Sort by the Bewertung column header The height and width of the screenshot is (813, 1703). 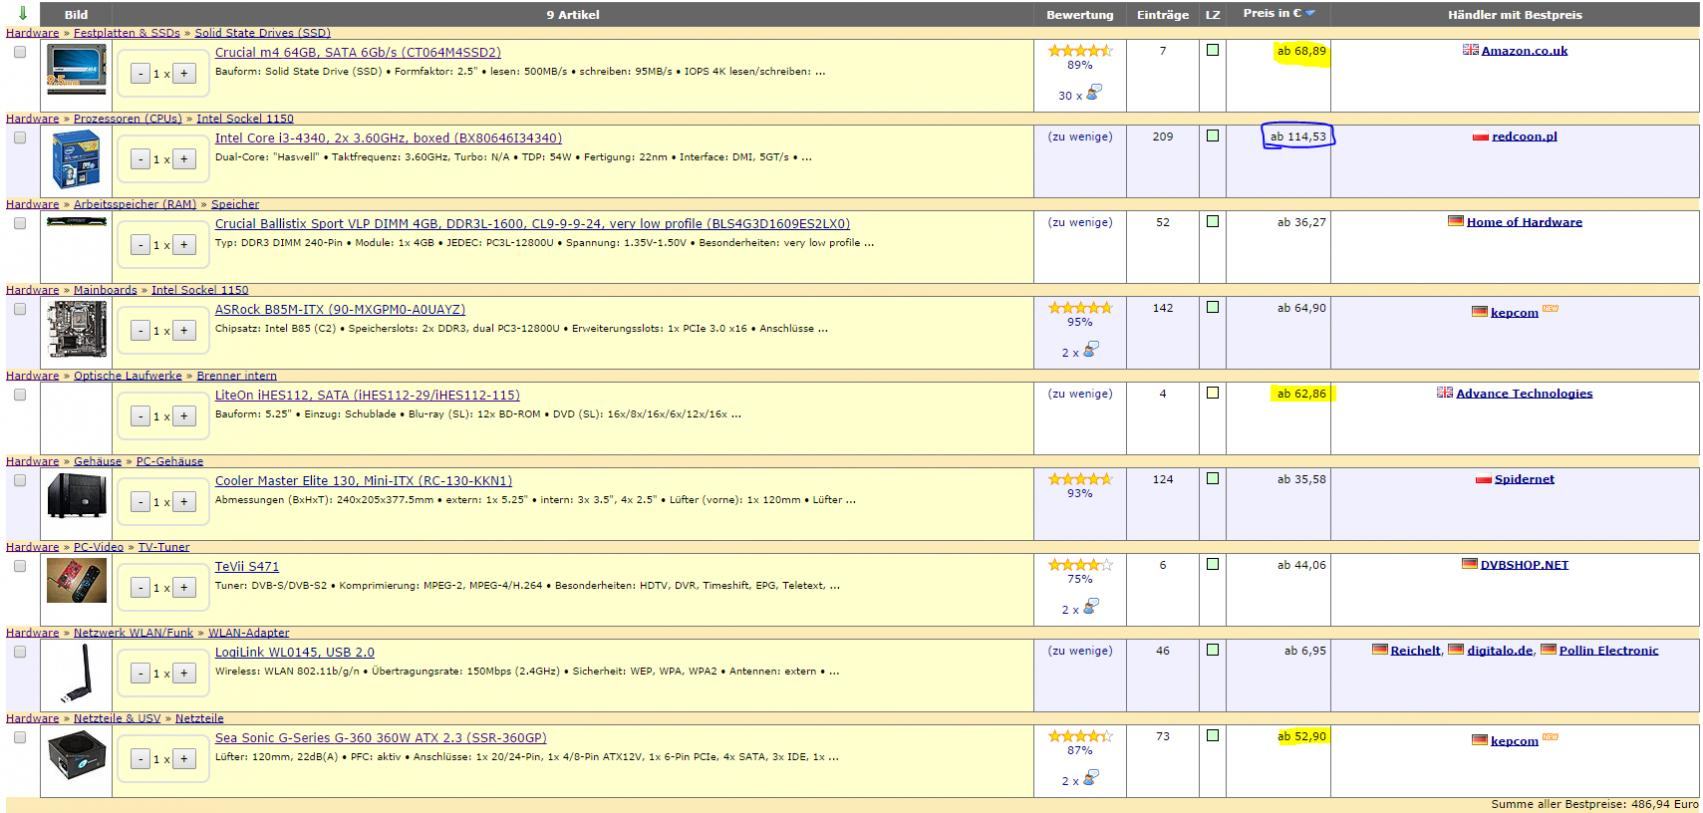(1080, 15)
